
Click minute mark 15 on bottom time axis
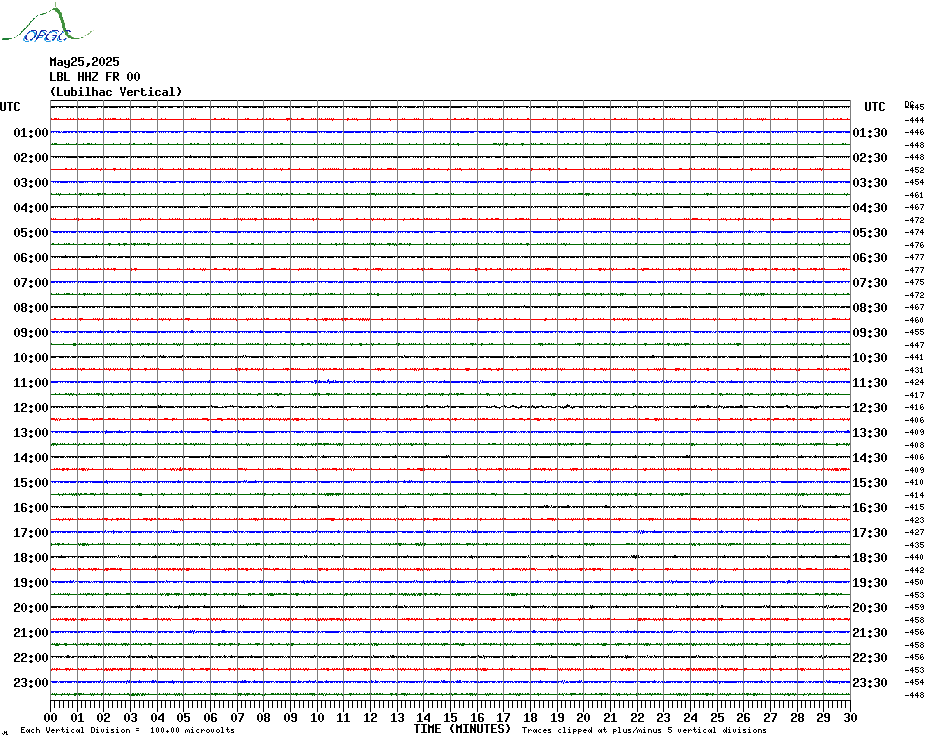pyautogui.click(x=451, y=717)
